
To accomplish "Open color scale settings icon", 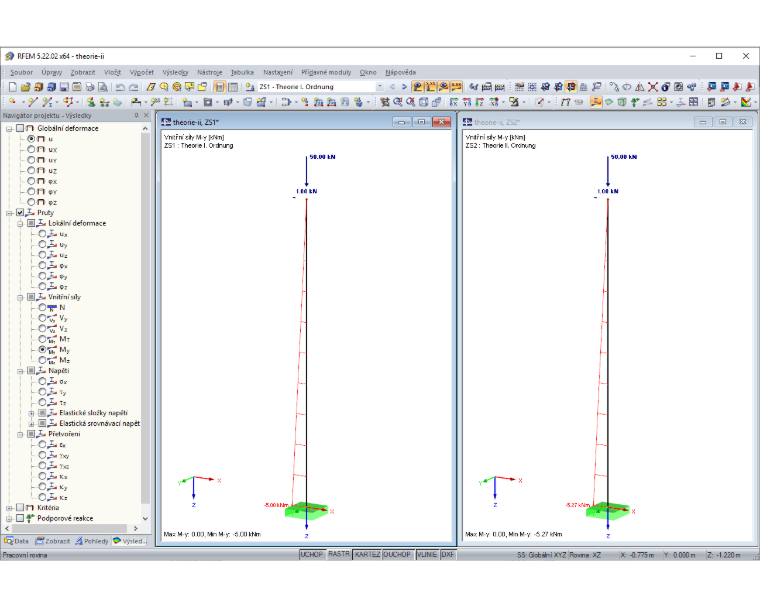I will (746, 102).
